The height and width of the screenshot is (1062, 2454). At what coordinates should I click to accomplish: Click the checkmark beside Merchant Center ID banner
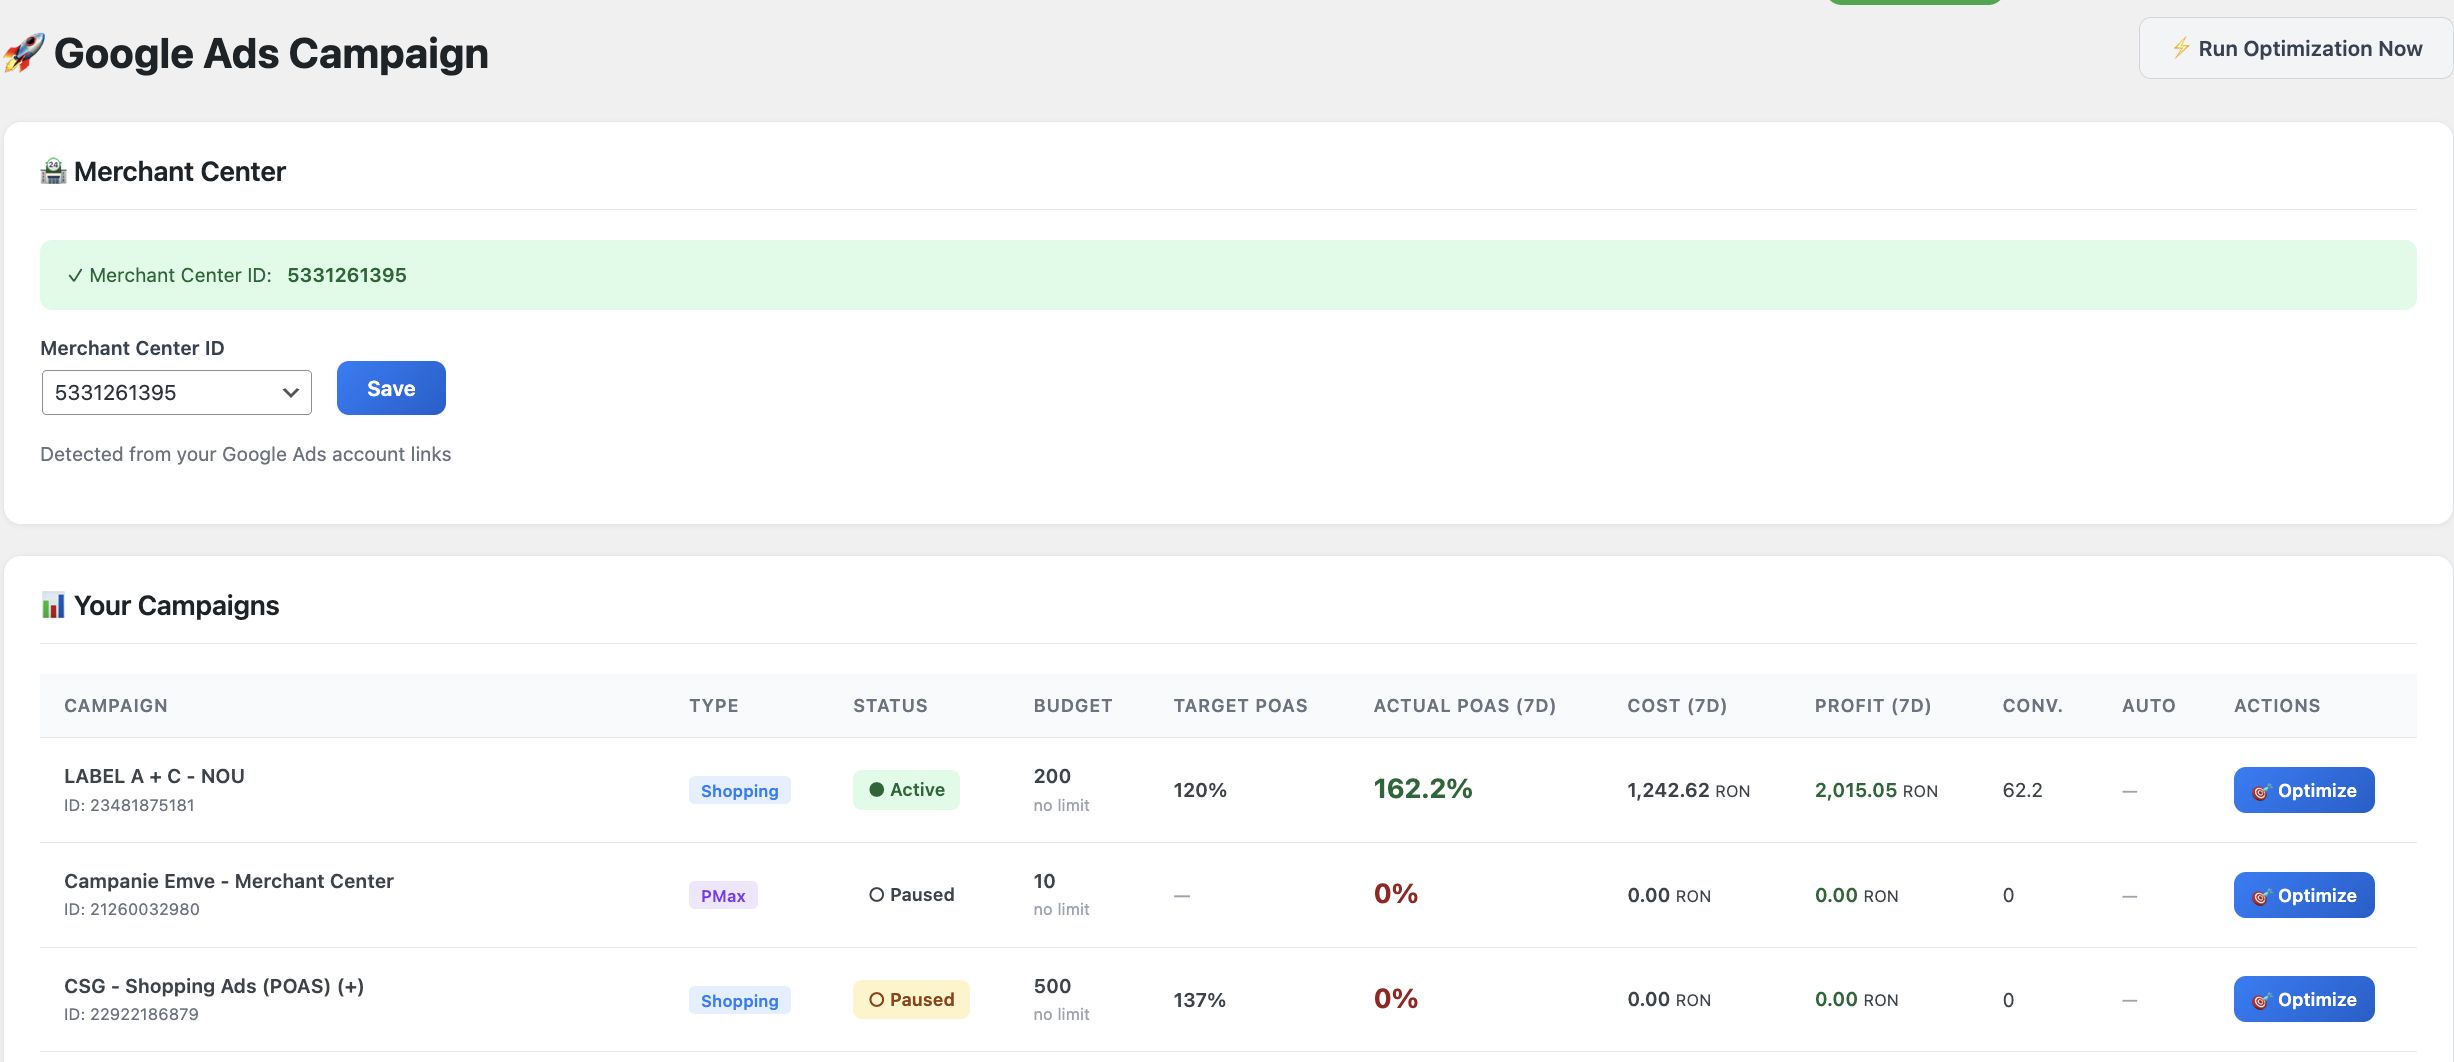(74, 275)
